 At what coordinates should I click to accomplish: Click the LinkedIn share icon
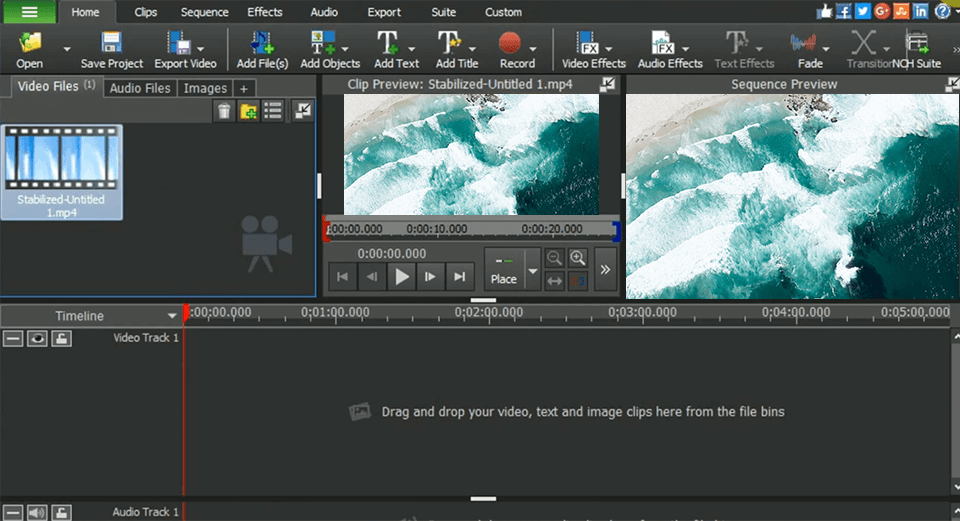coord(920,11)
